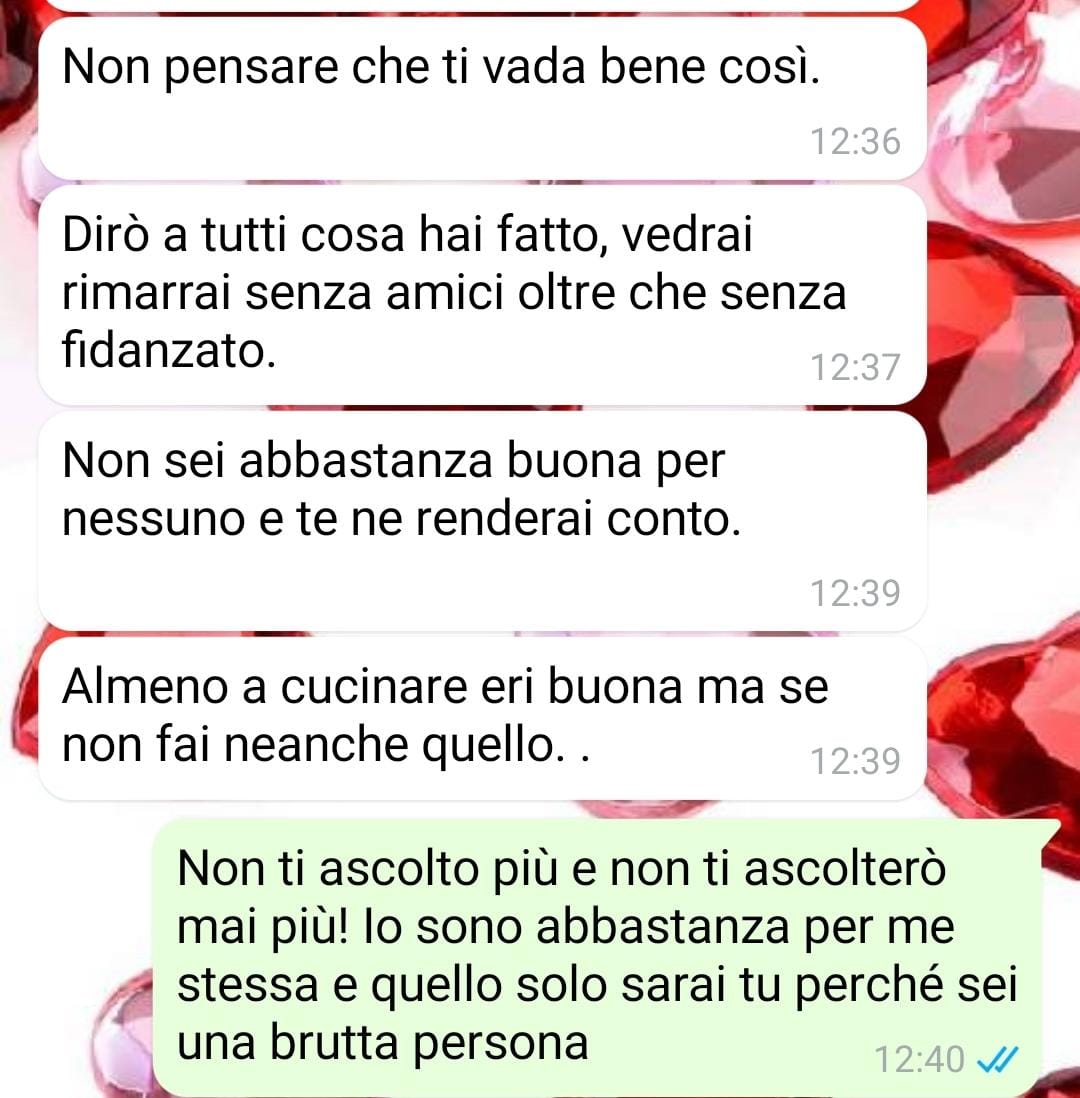Image resolution: width=1080 pixels, height=1098 pixels.
Task: Click the 12:36 timestamp
Action: pyautogui.click(x=855, y=141)
